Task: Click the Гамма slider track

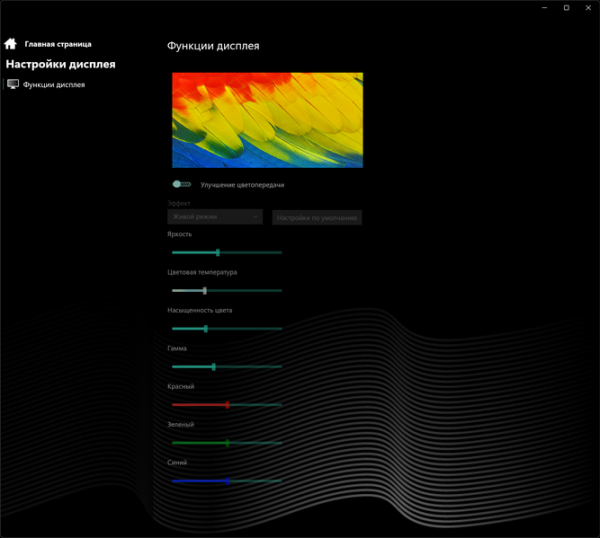Action: (227, 367)
